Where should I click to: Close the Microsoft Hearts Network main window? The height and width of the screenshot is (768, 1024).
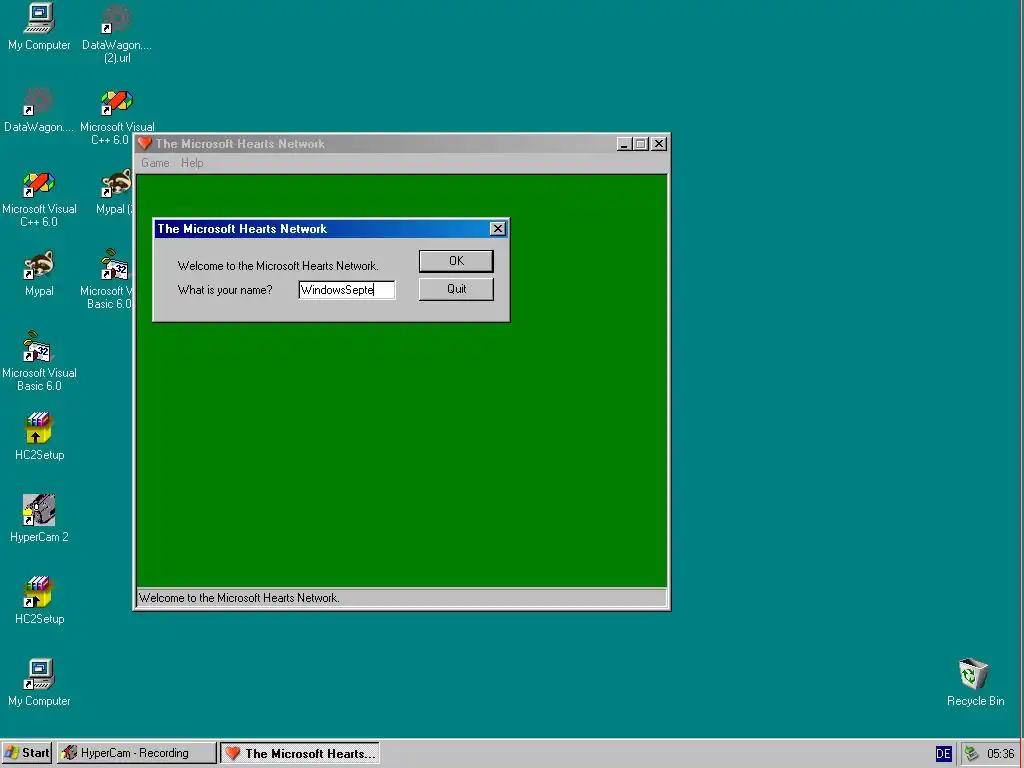(659, 144)
